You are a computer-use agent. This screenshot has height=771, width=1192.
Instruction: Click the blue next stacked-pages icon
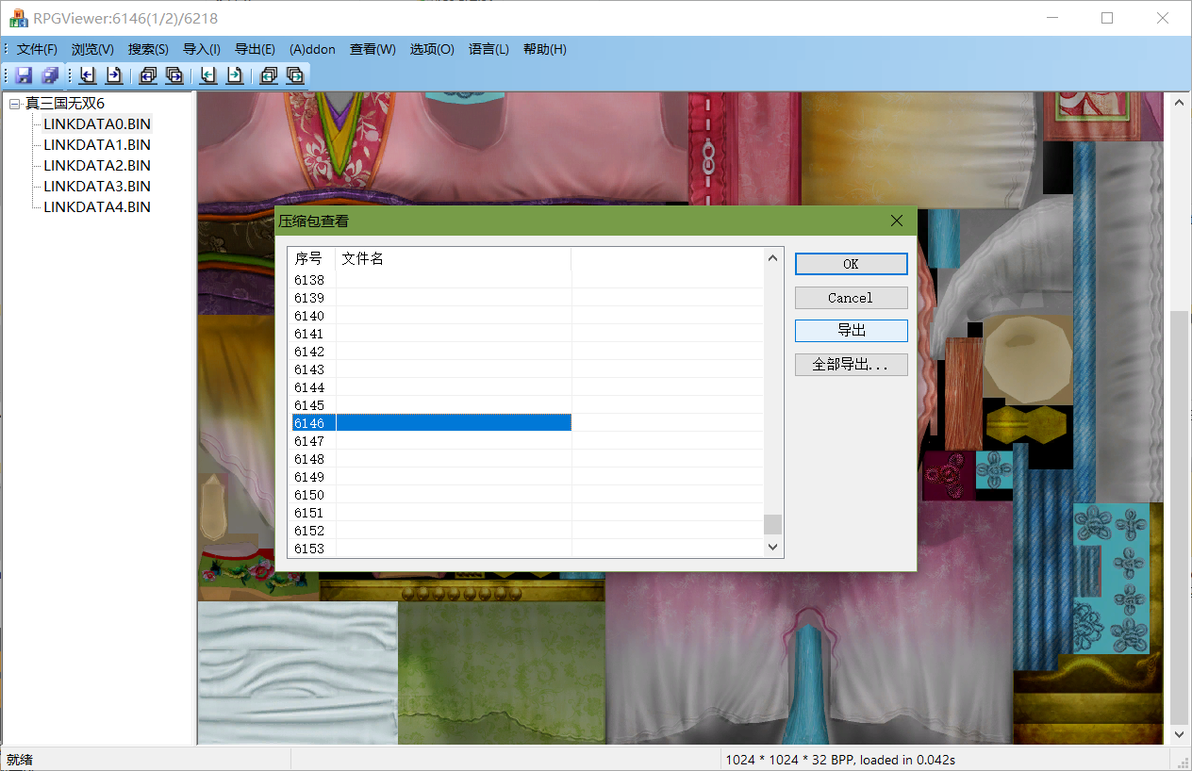(174, 75)
